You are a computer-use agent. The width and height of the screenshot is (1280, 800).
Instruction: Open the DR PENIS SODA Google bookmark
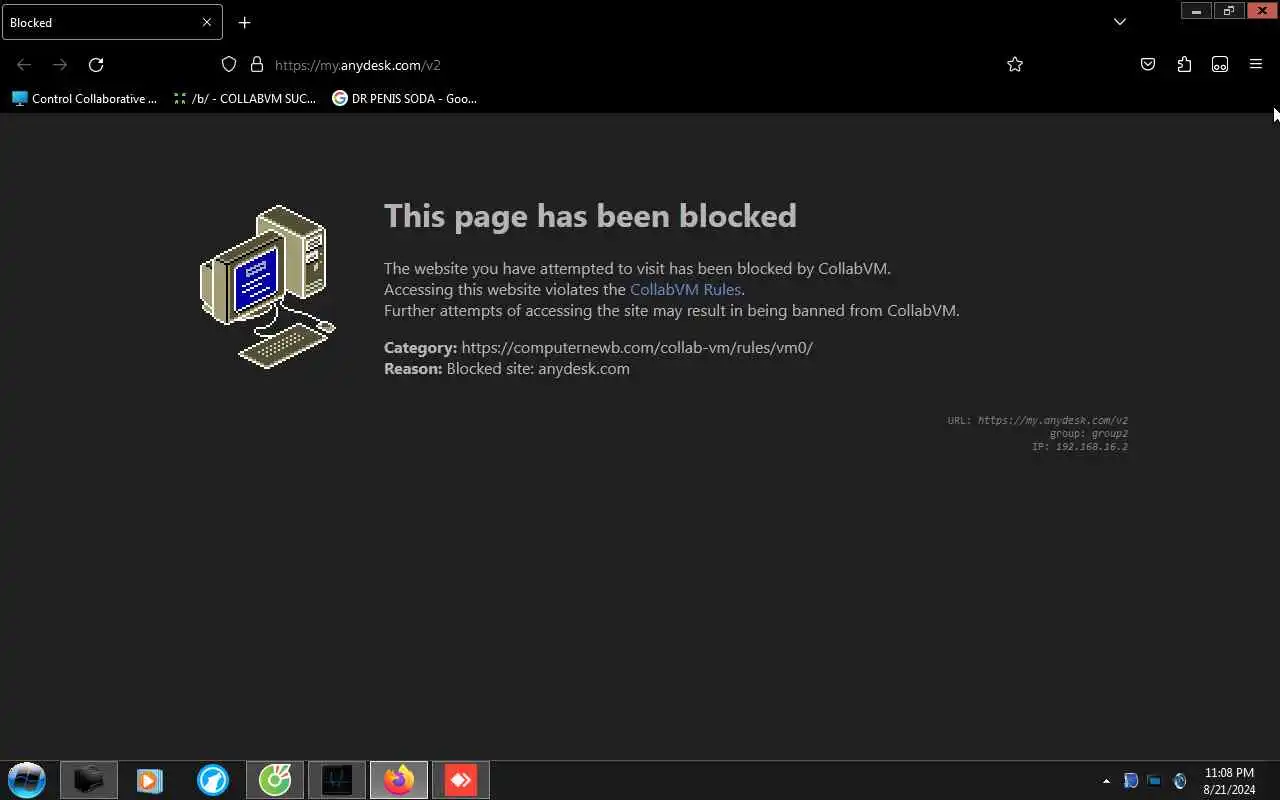tap(405, 99)
